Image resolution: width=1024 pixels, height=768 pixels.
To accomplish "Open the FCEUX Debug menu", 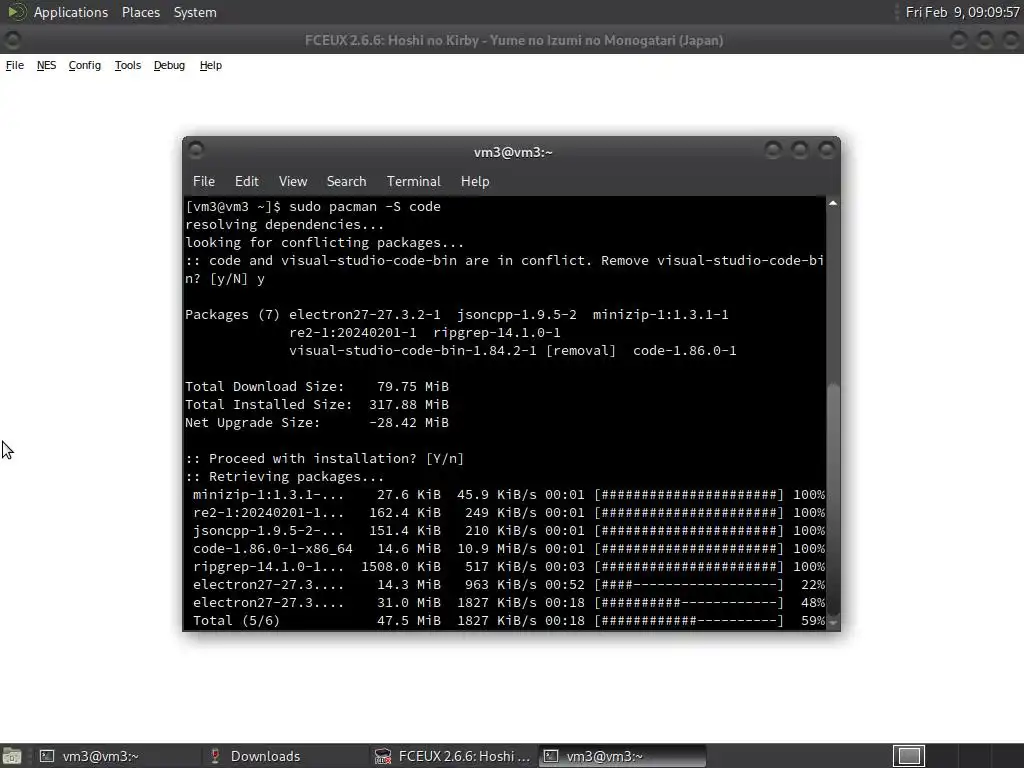I will coord(169,65).
